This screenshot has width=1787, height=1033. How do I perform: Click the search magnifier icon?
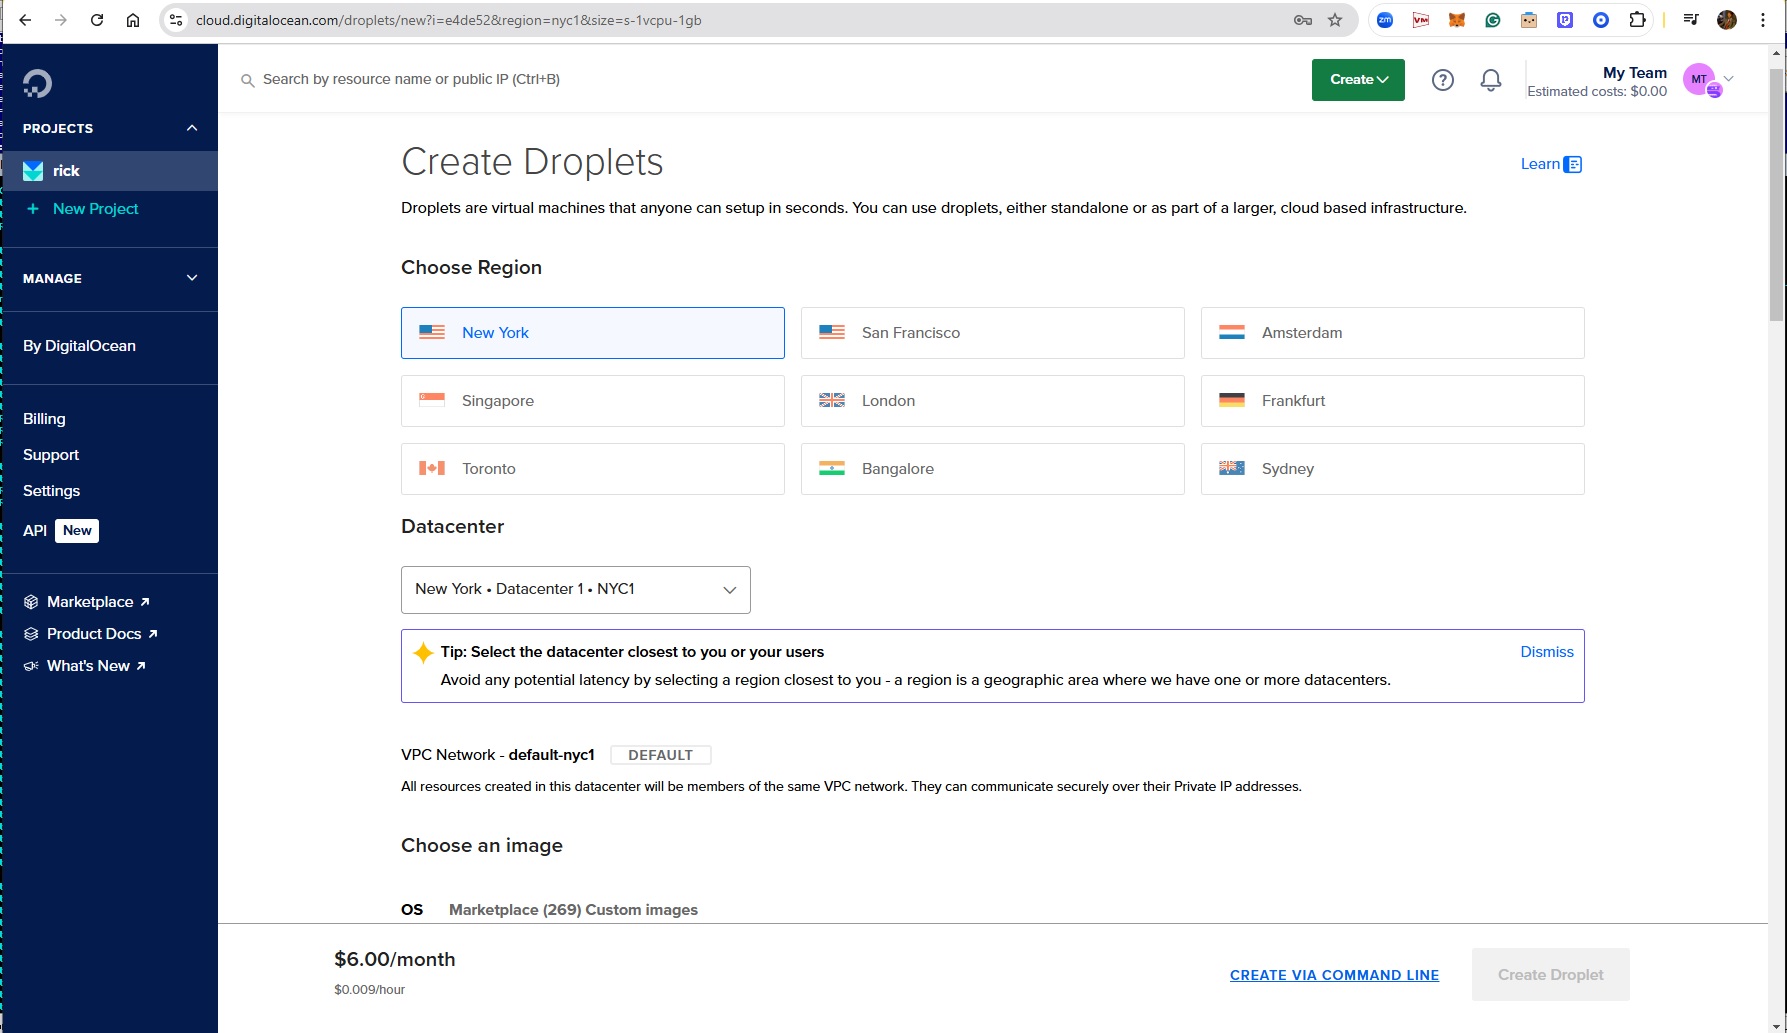coord(247,80)
